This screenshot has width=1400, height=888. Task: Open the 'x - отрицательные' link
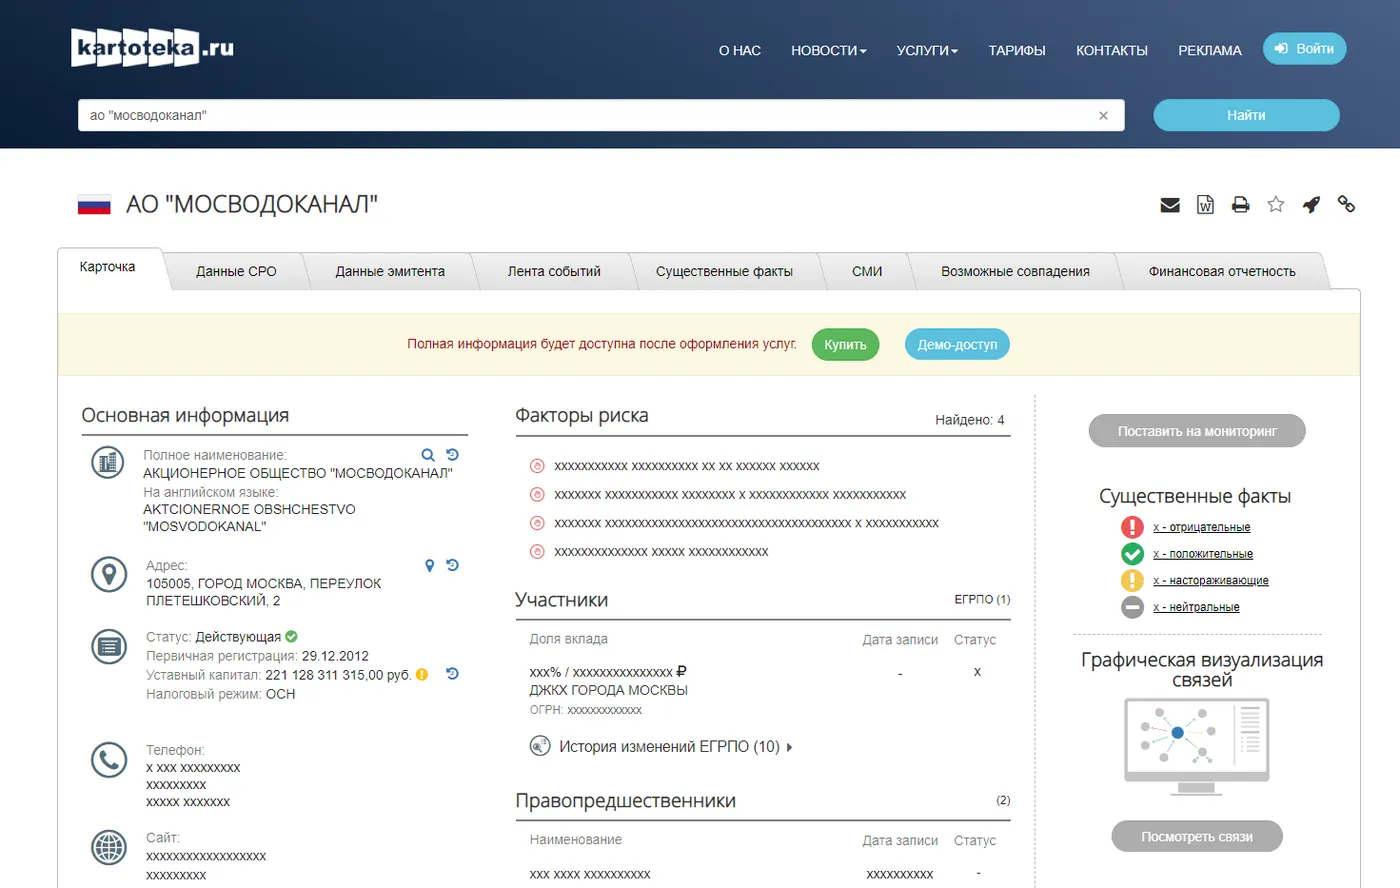click(1201, 527)
